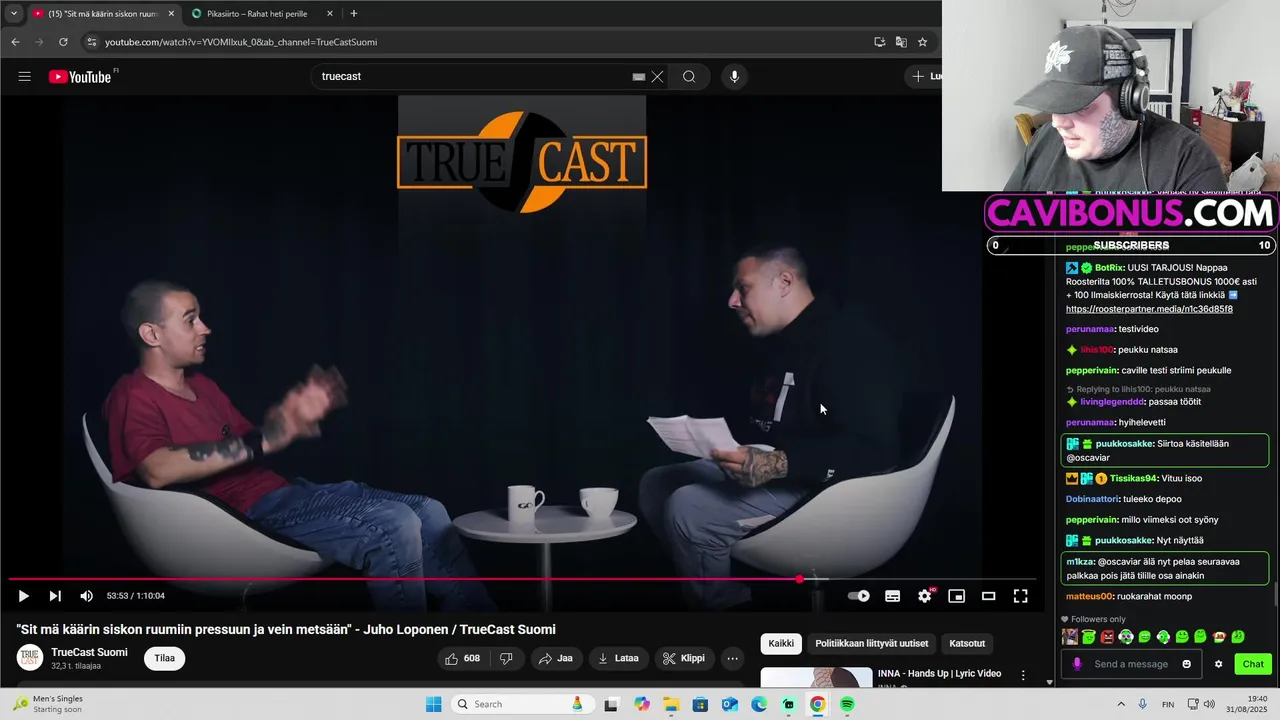Bookmark this page with the star
1280x720 pixels.
pyautogui.click(x=923, y=42)
